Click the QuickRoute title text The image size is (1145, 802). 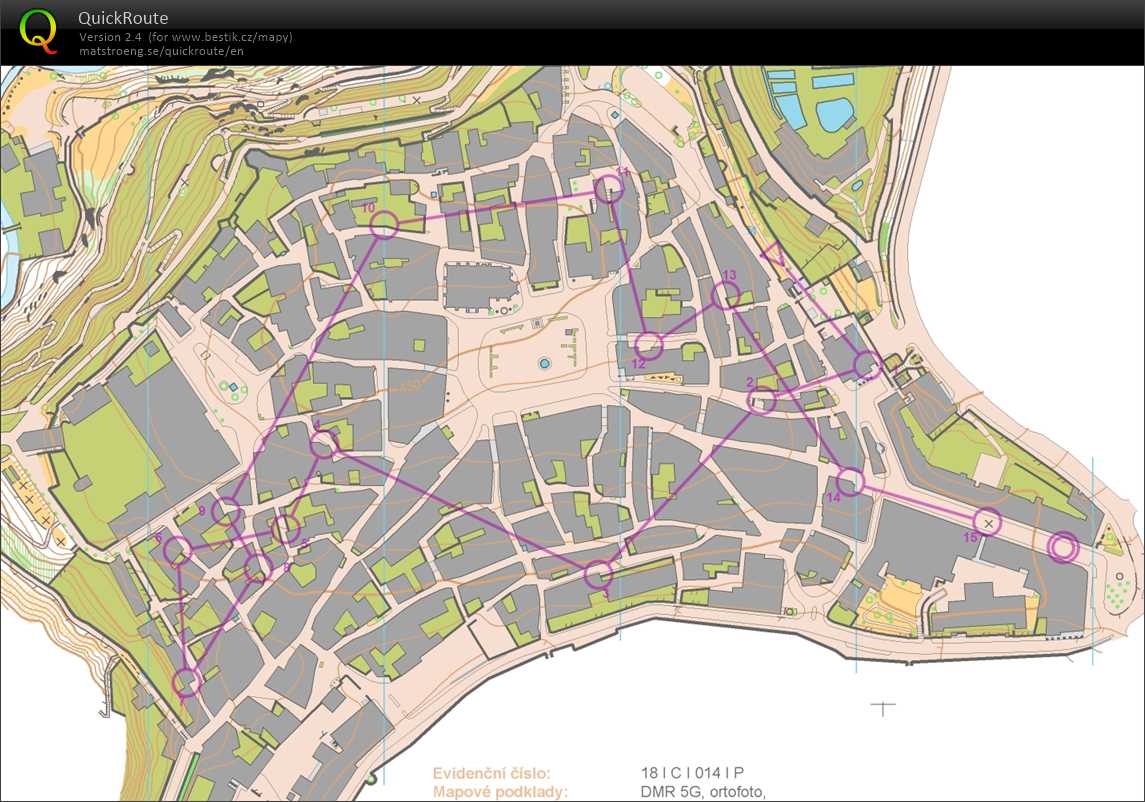(x=123, y=18)
